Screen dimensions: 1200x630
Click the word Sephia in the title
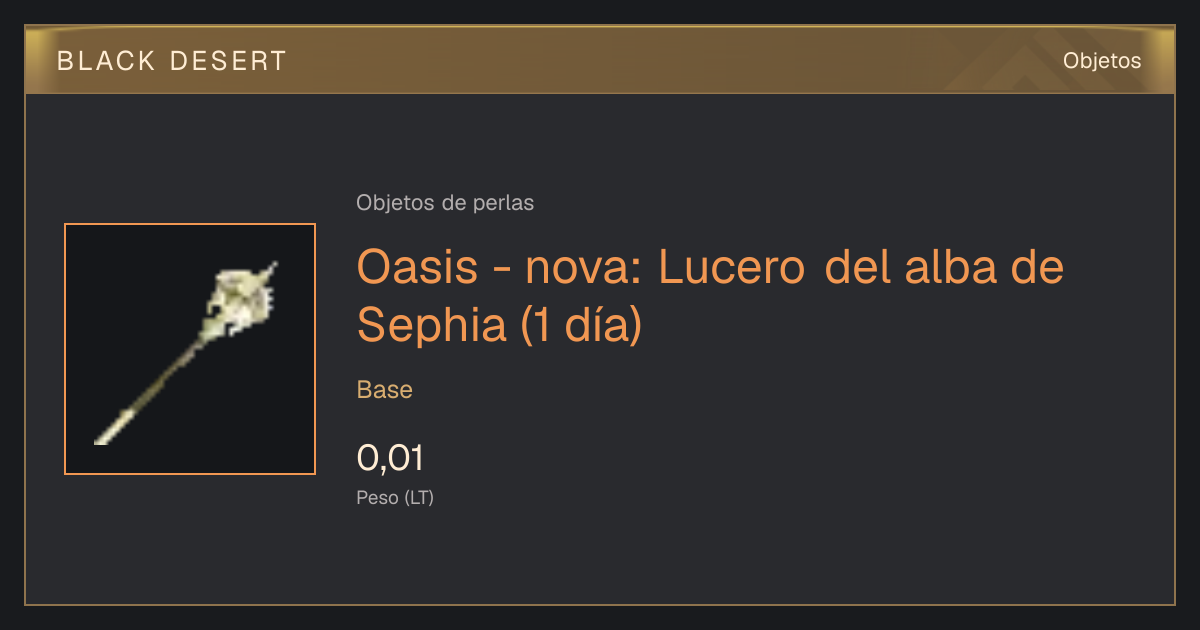[x=433, y=325]
